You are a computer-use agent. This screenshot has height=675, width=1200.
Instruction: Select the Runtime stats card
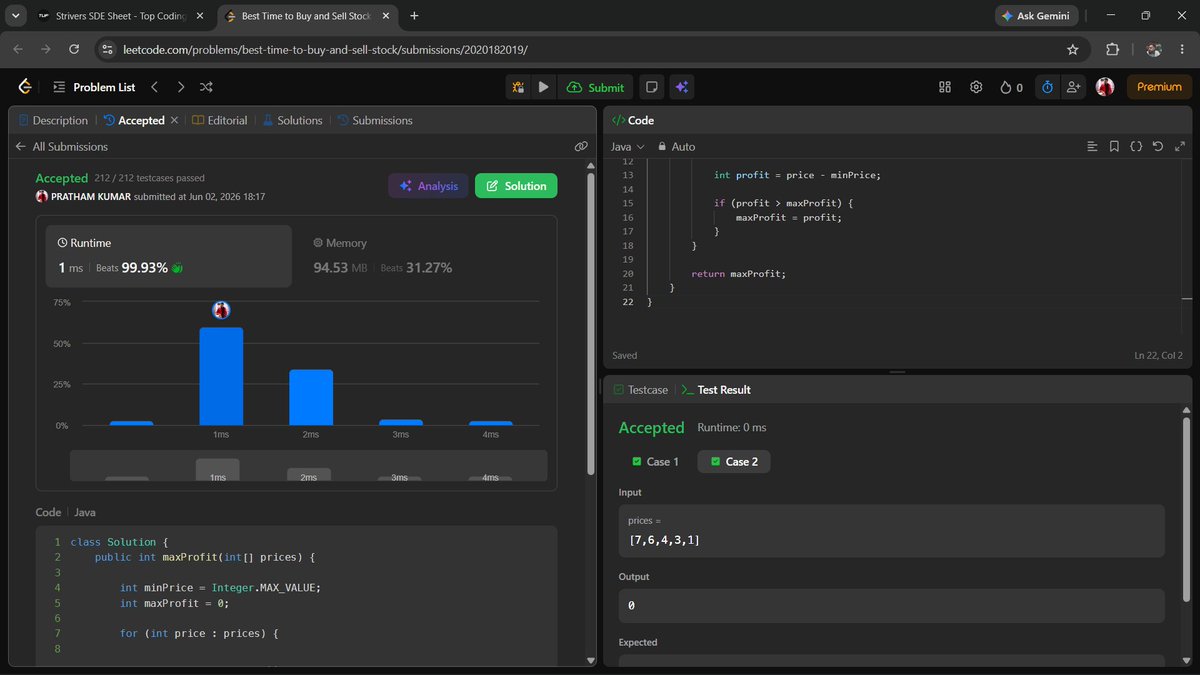[x=168, y=256]
